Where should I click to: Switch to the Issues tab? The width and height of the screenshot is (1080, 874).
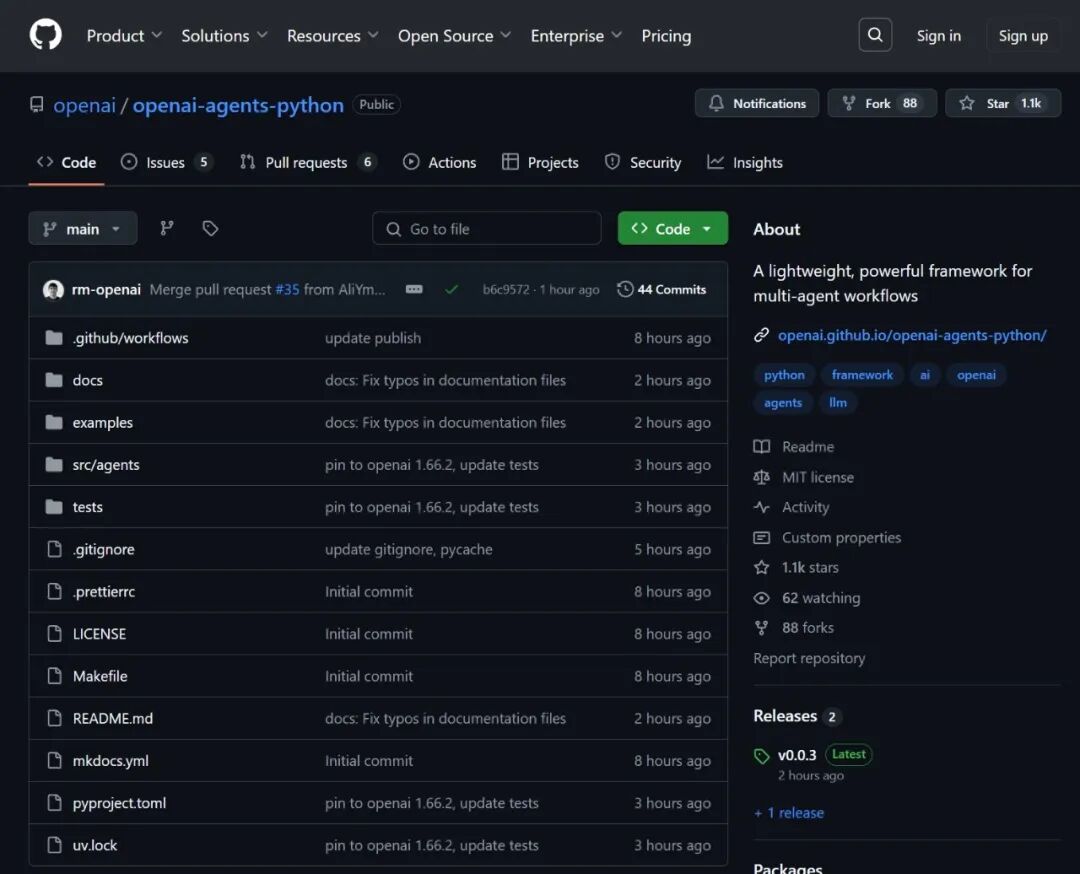[166, 163]
